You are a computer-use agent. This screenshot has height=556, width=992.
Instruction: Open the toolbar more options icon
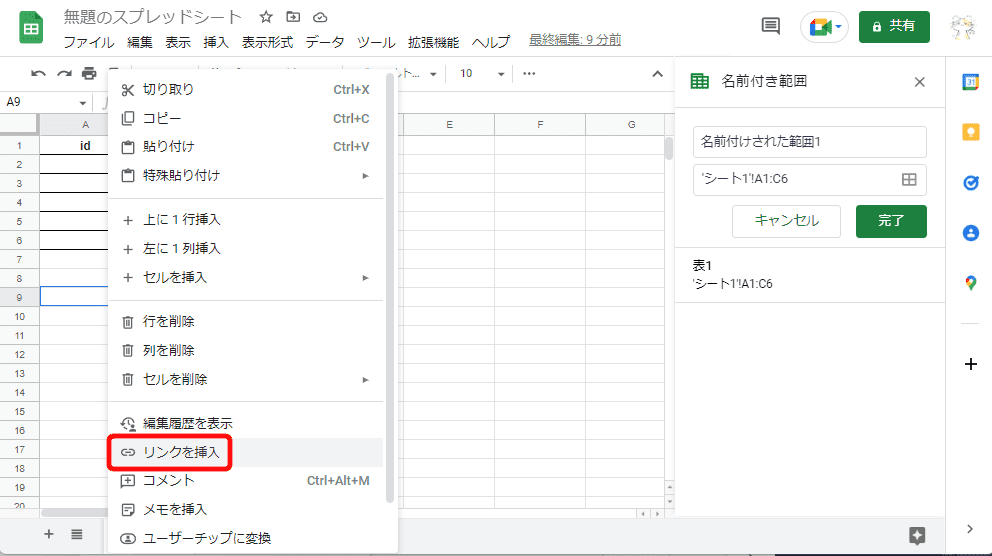[529, 74]
